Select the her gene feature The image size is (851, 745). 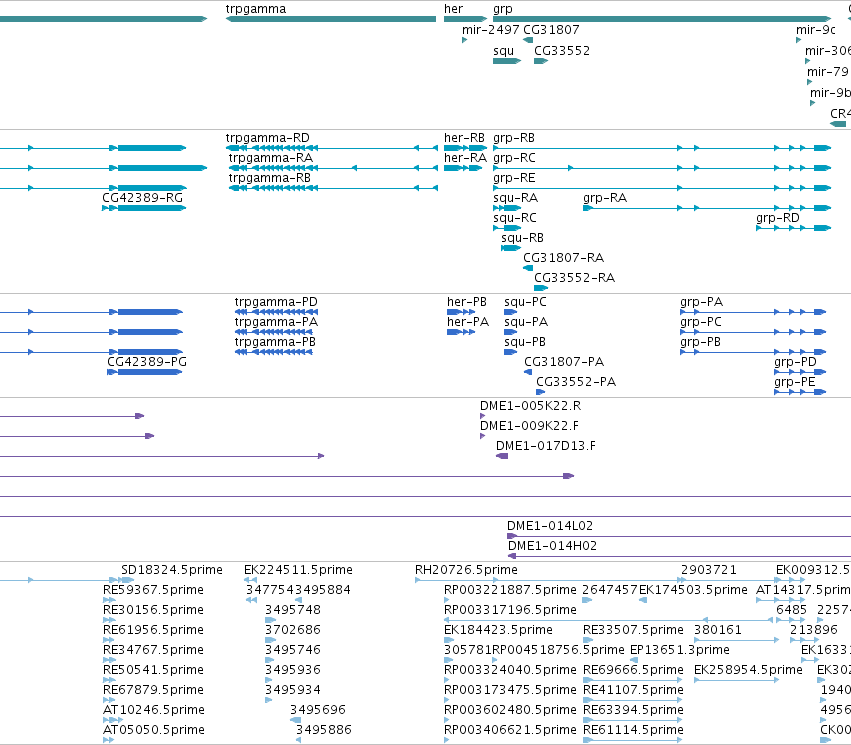coord(465,19)
